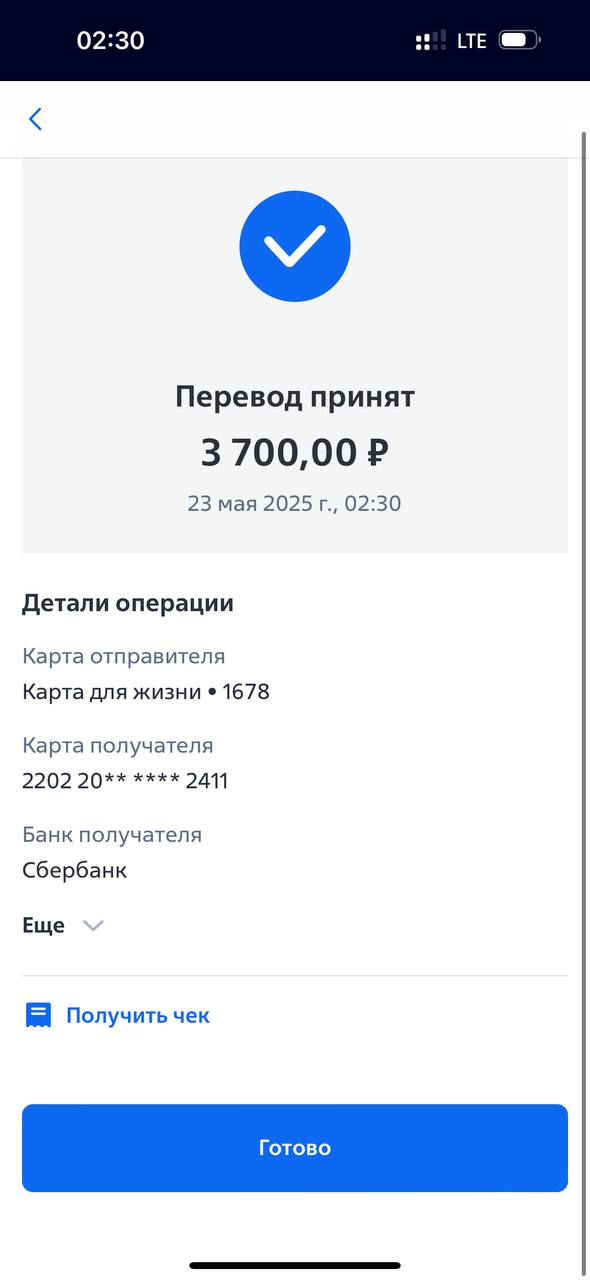590x1280 pixels.
Task: Tap the Сбербанк recipient bank value
Action: (x=75, y=870)
